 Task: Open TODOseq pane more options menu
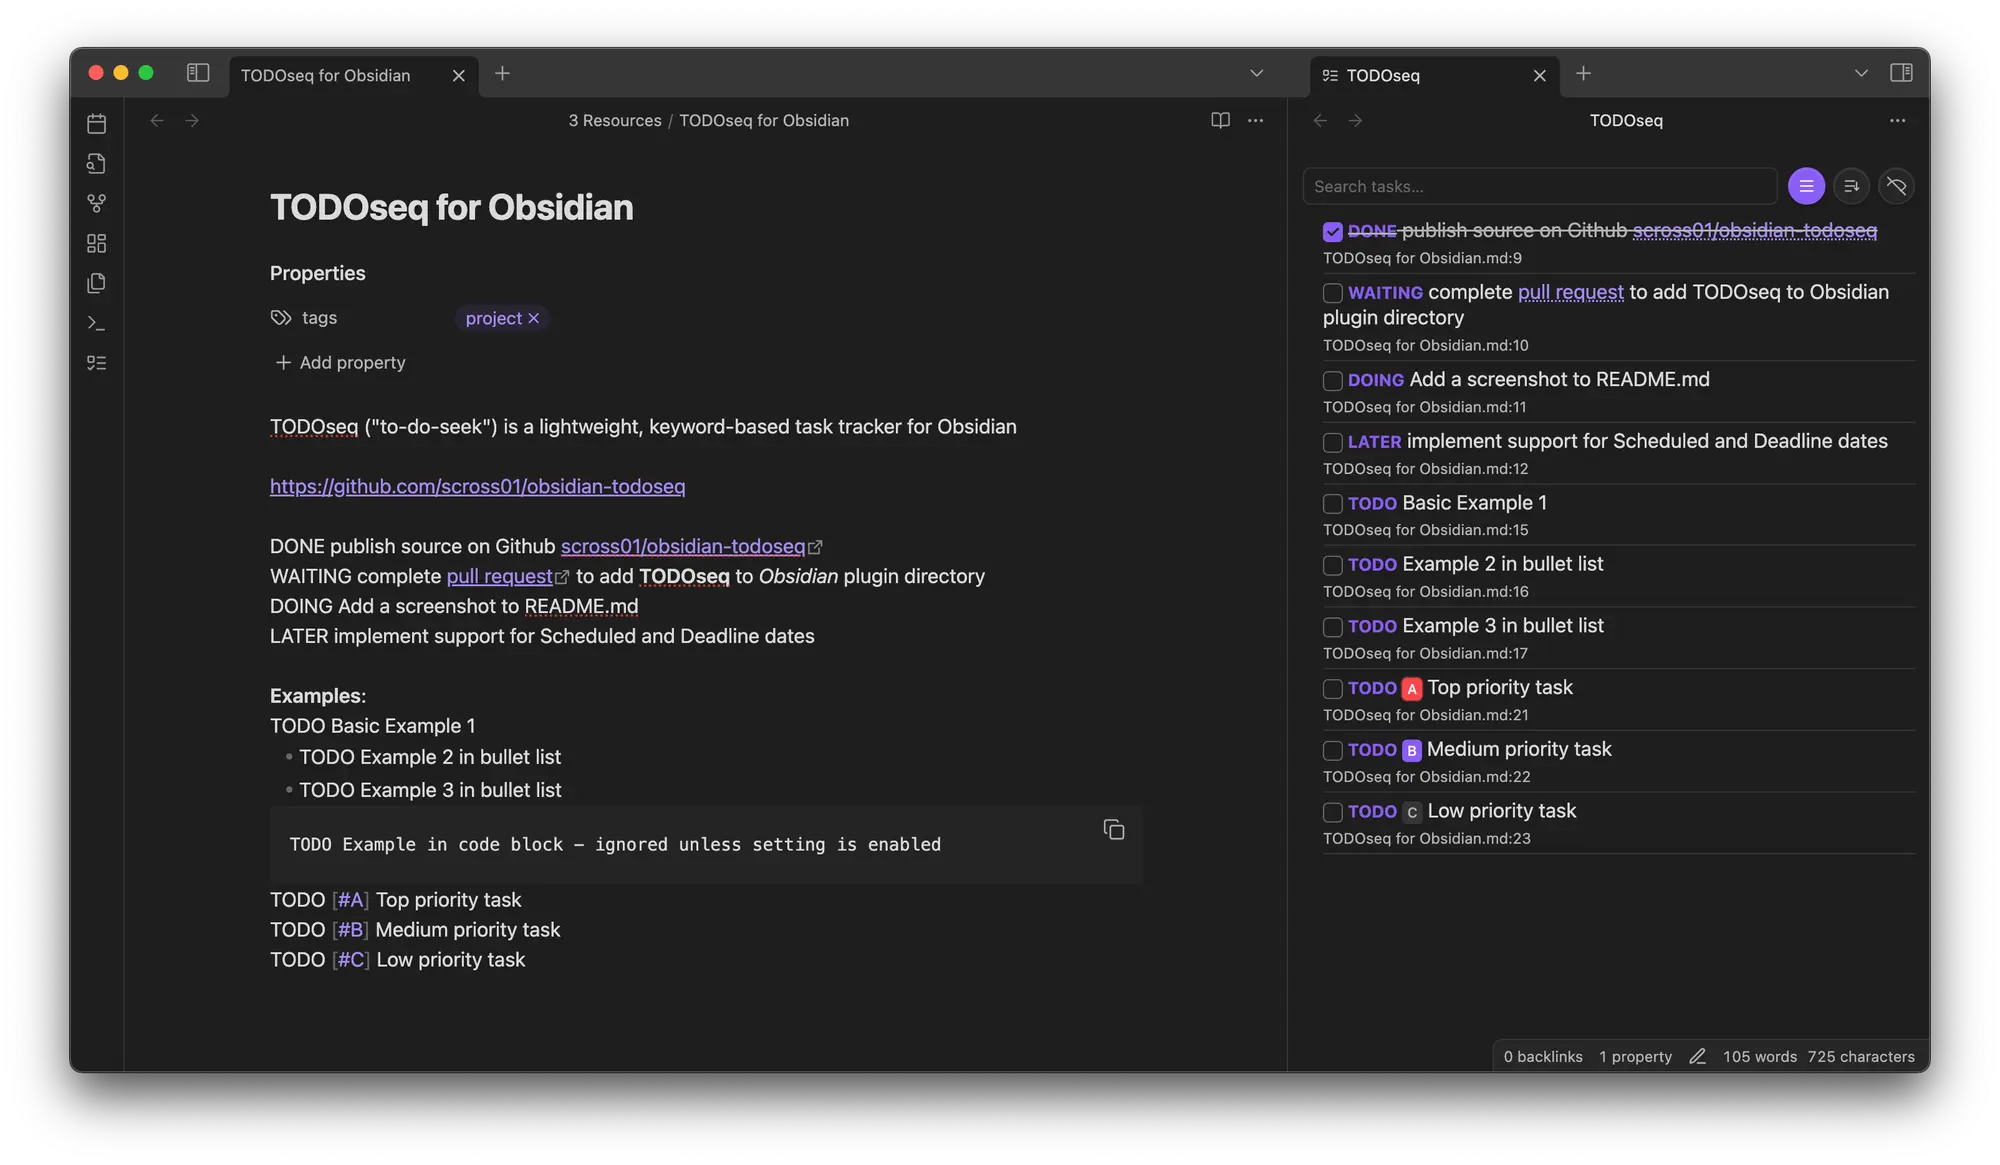coord(1897,121)
